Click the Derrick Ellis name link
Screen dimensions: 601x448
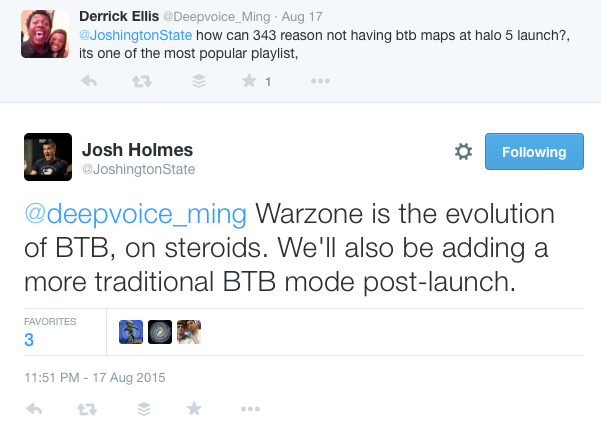(x=119, y=16)
